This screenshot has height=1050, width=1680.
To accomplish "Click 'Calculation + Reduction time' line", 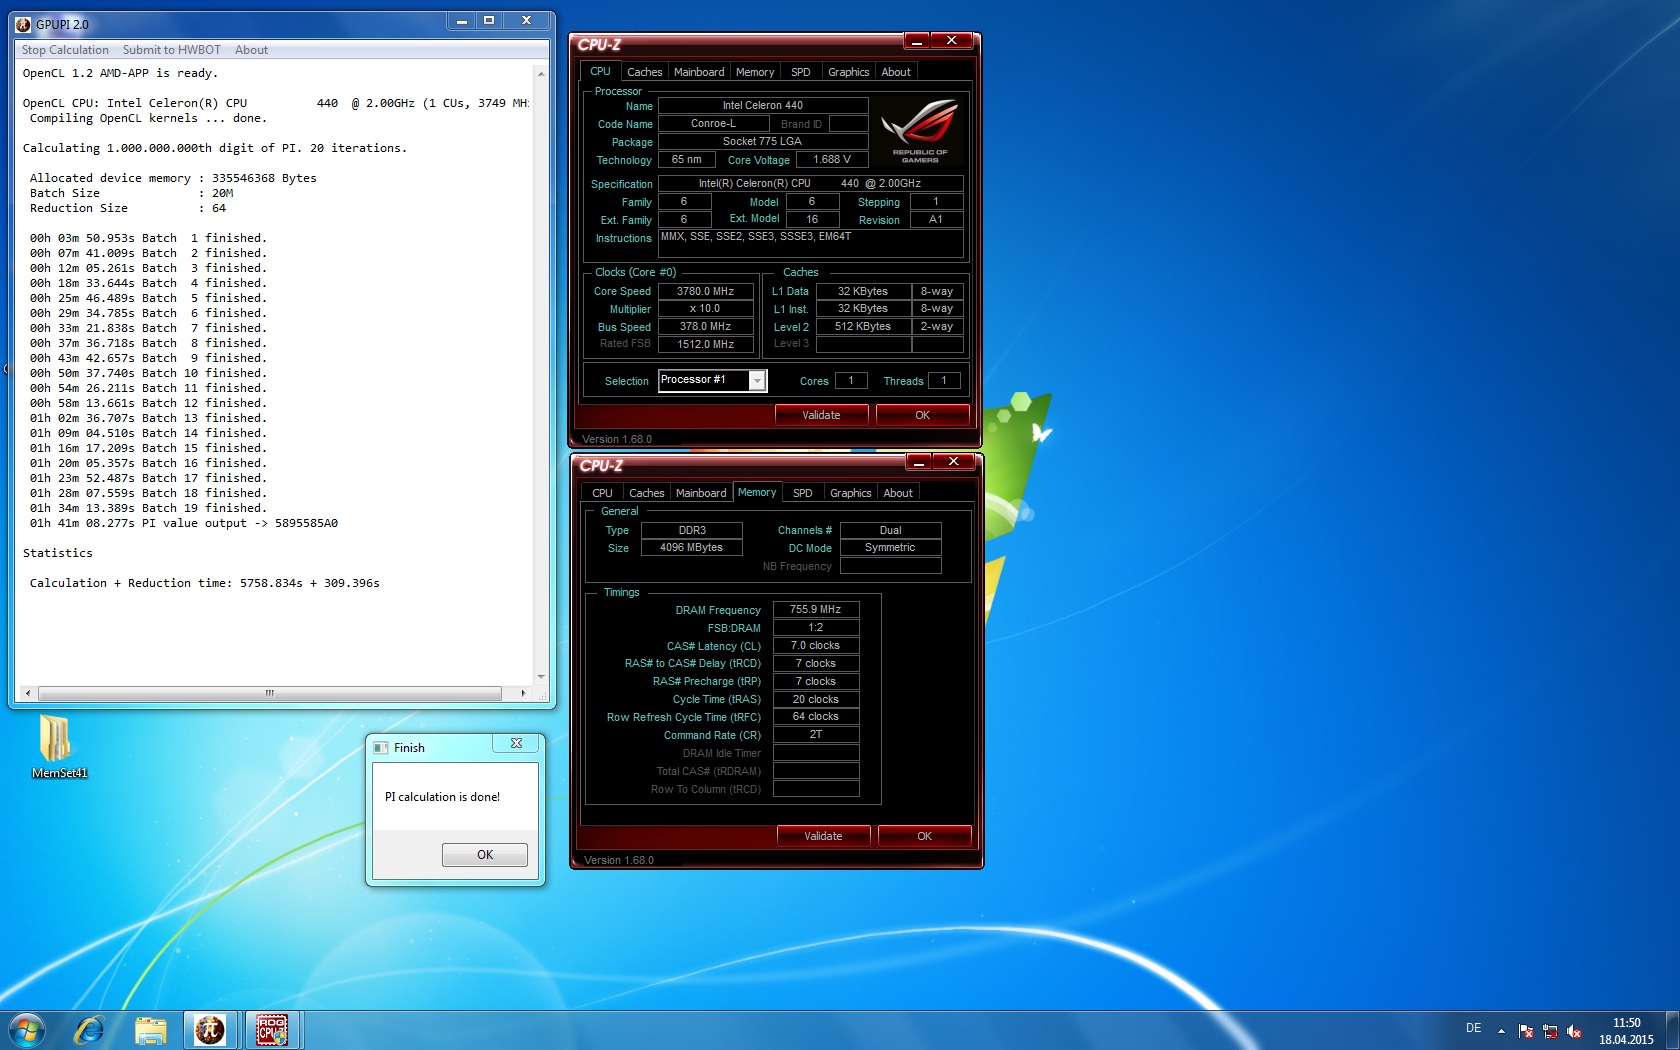I will (x=205, y=583).
